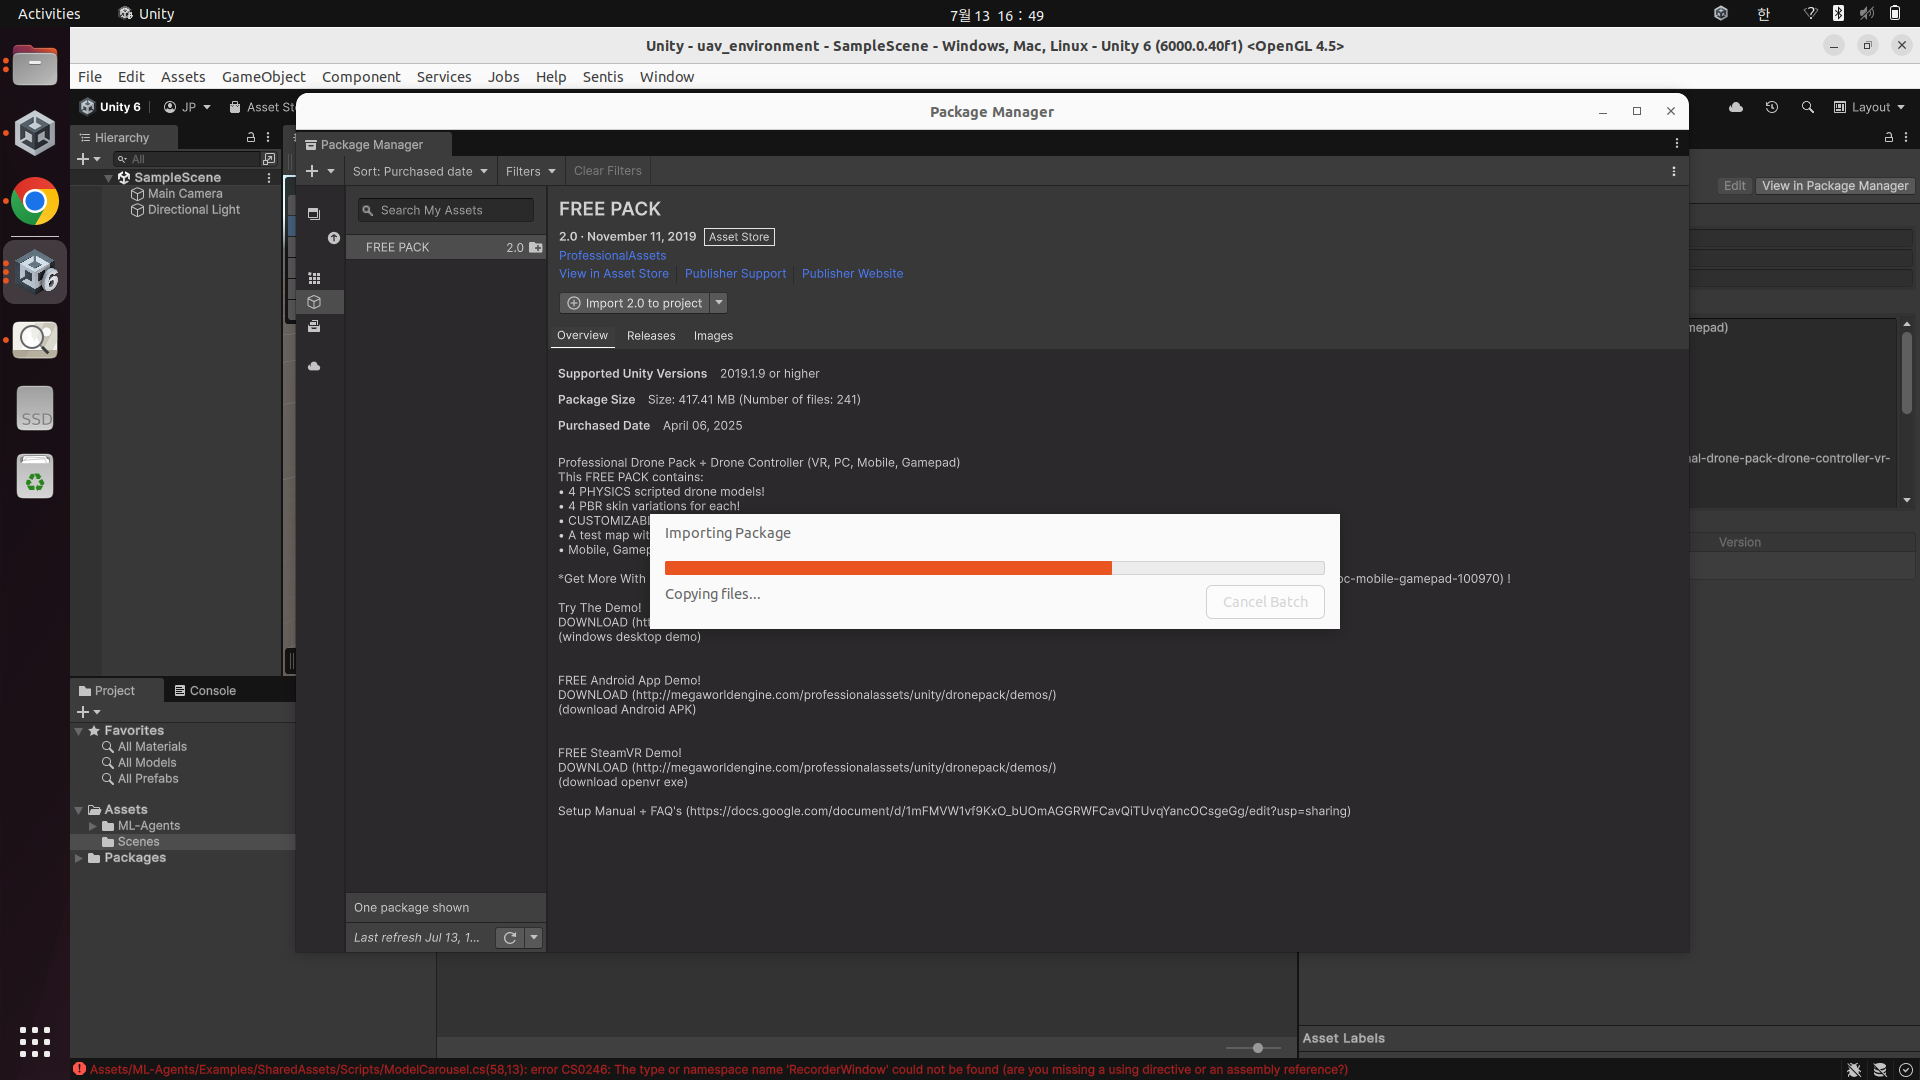Click the global search magnifier icon

1807,107
